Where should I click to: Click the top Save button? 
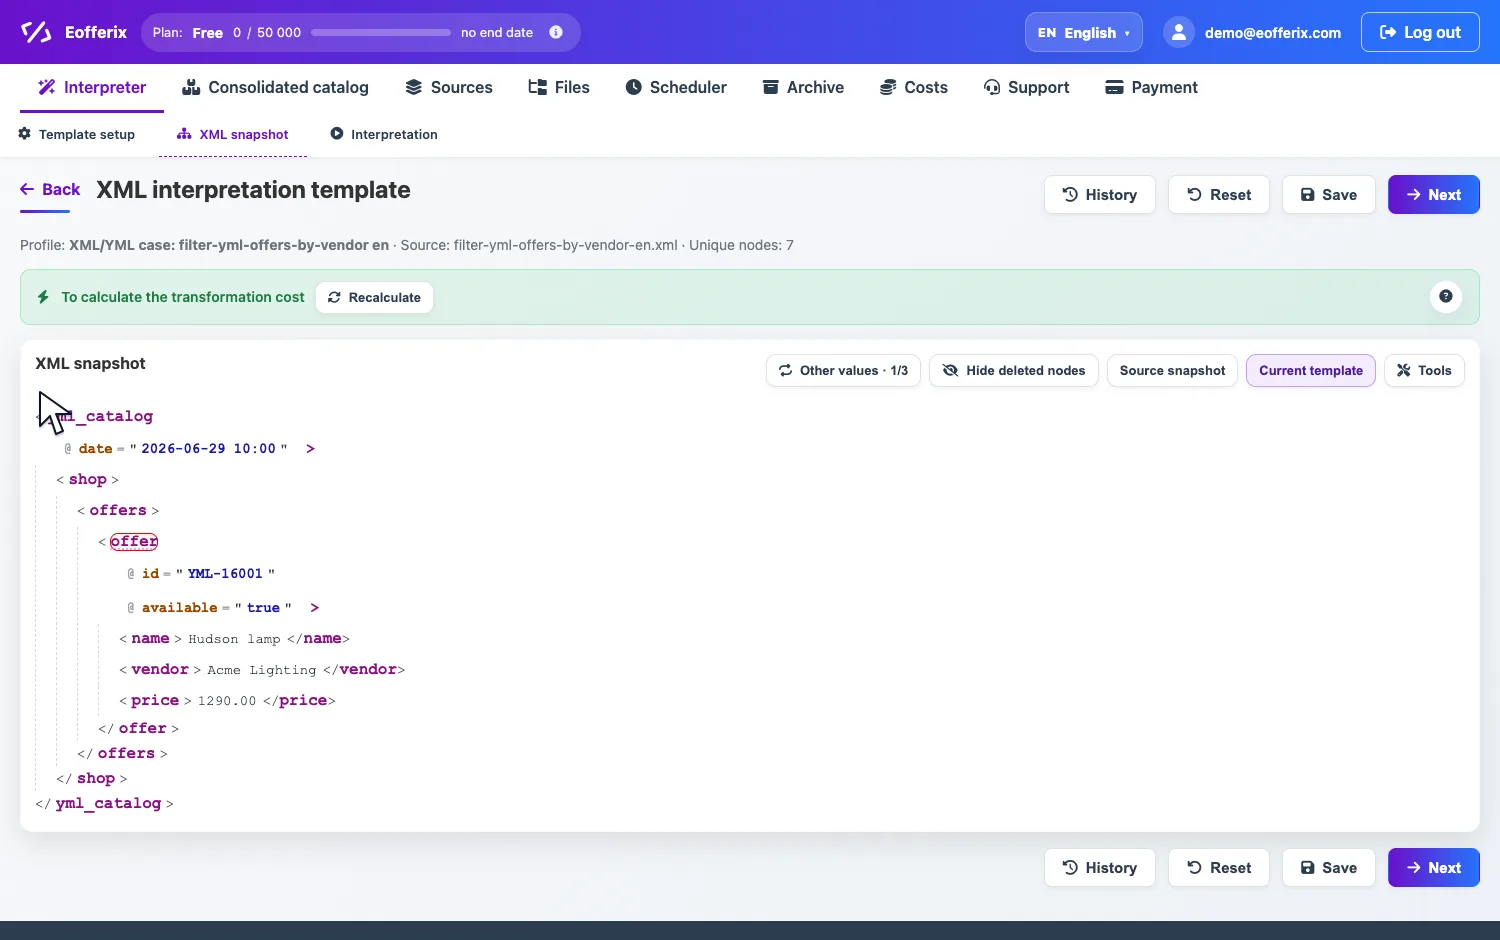coord(1329,195)
